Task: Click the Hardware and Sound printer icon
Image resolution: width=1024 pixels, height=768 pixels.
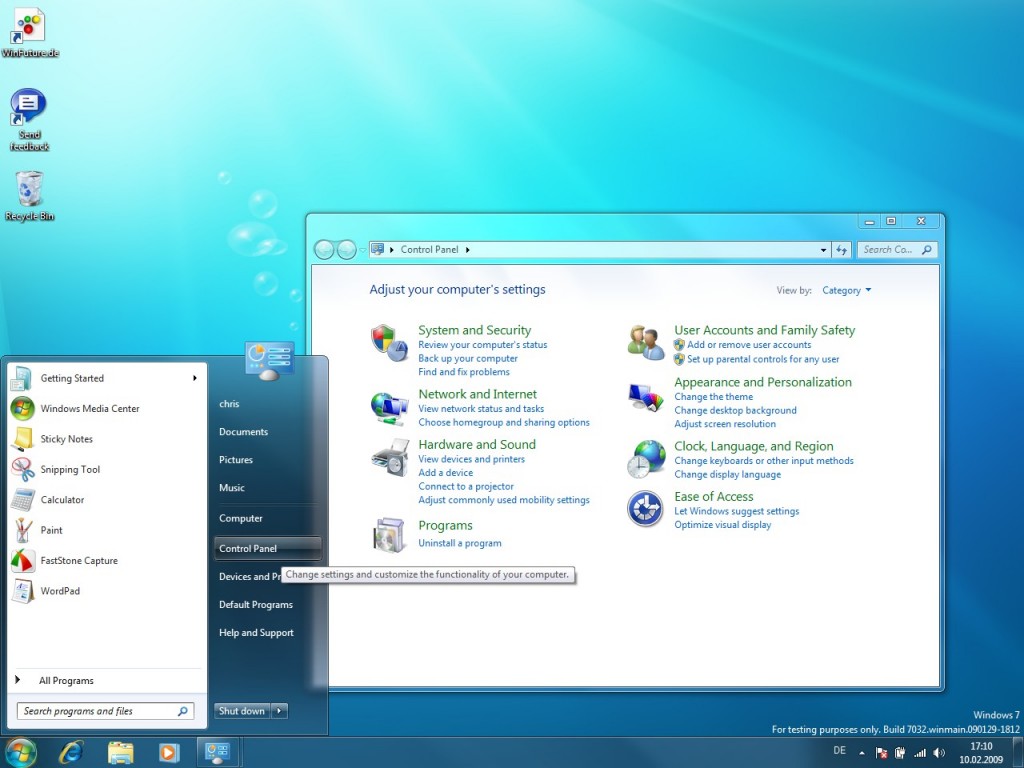Action: (x=390, y=457)
